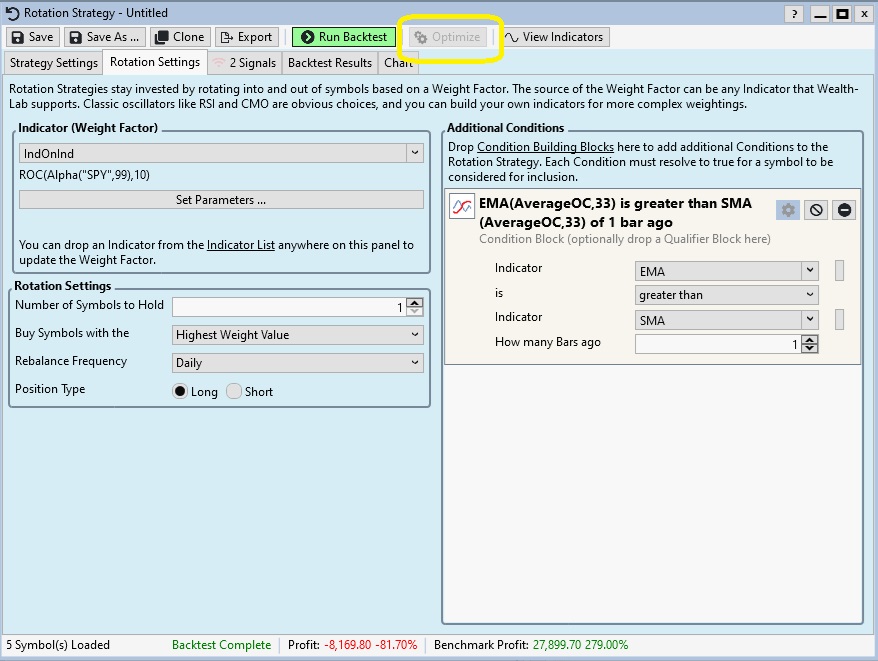Click Save As in the toolbar
This screenshot has height=661, width=878.
pos(104,37)
